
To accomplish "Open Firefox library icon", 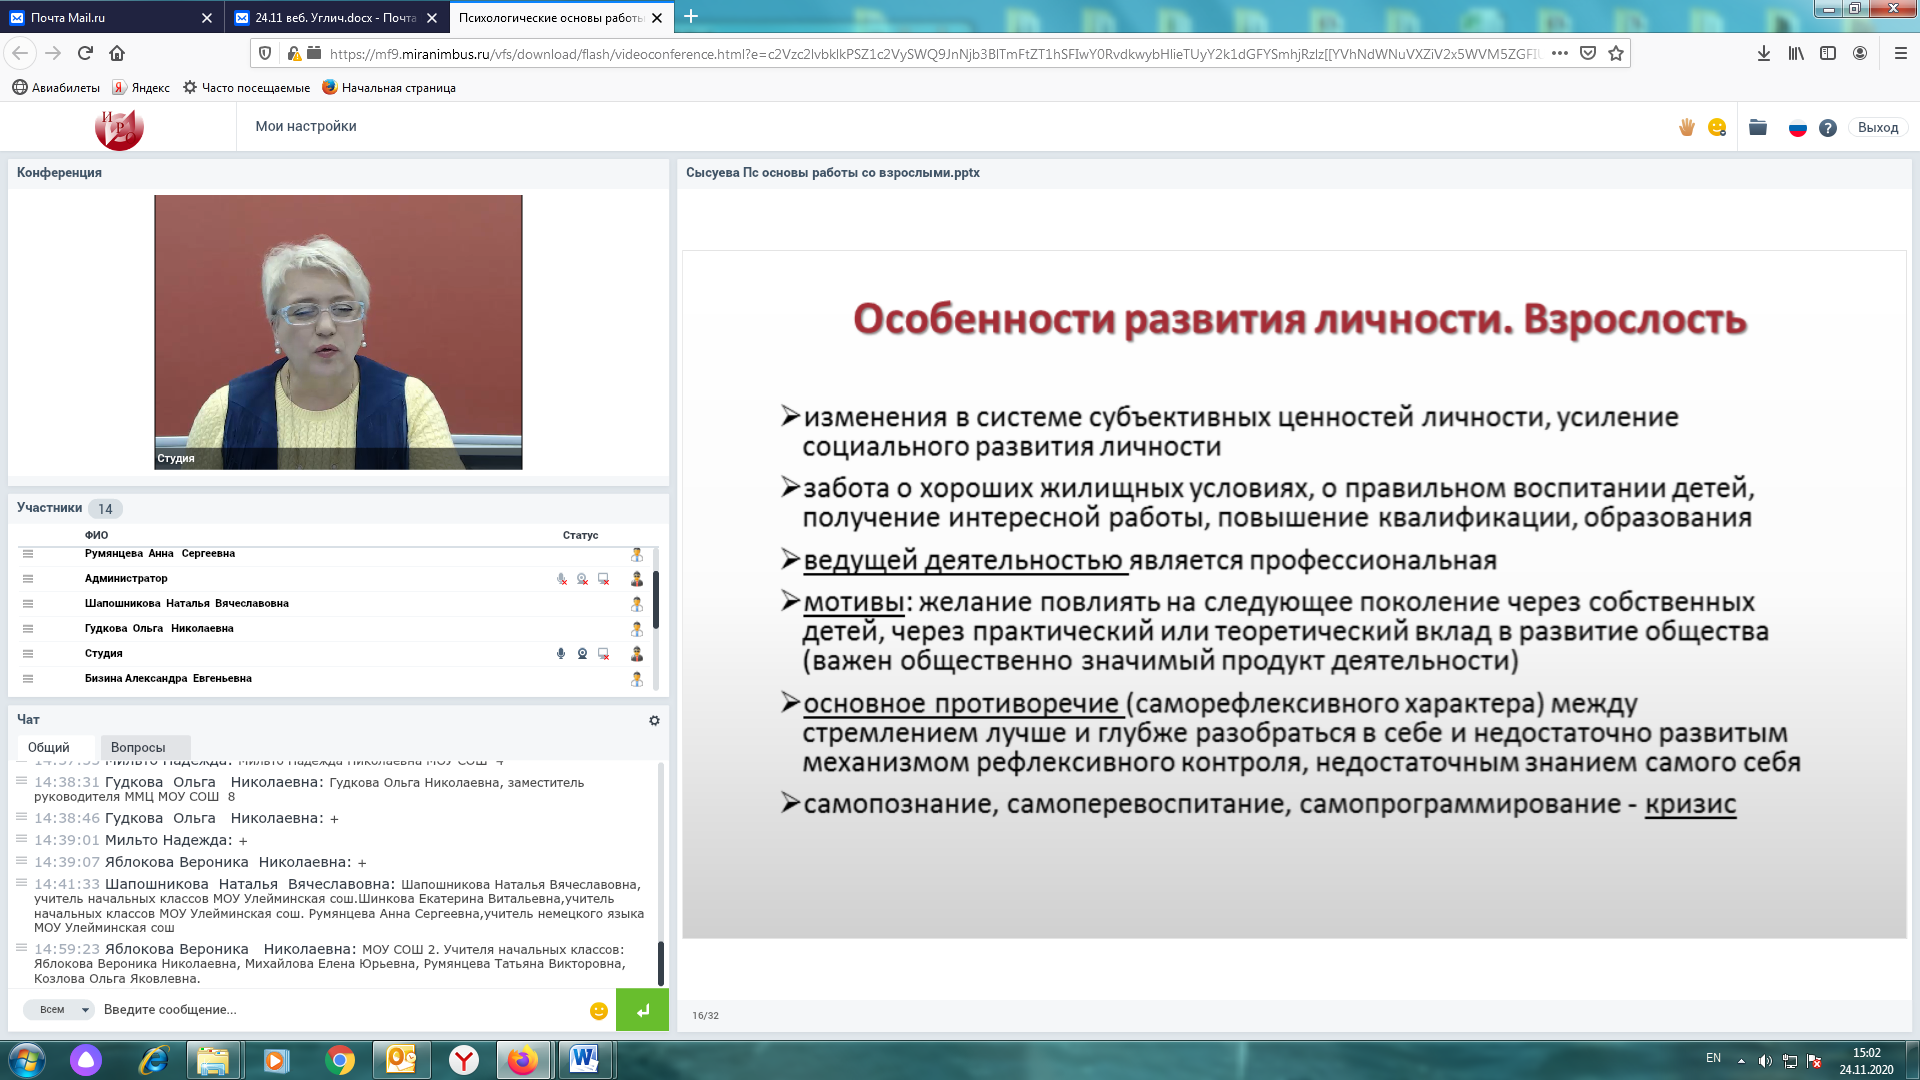I will tap(1796, 53).
